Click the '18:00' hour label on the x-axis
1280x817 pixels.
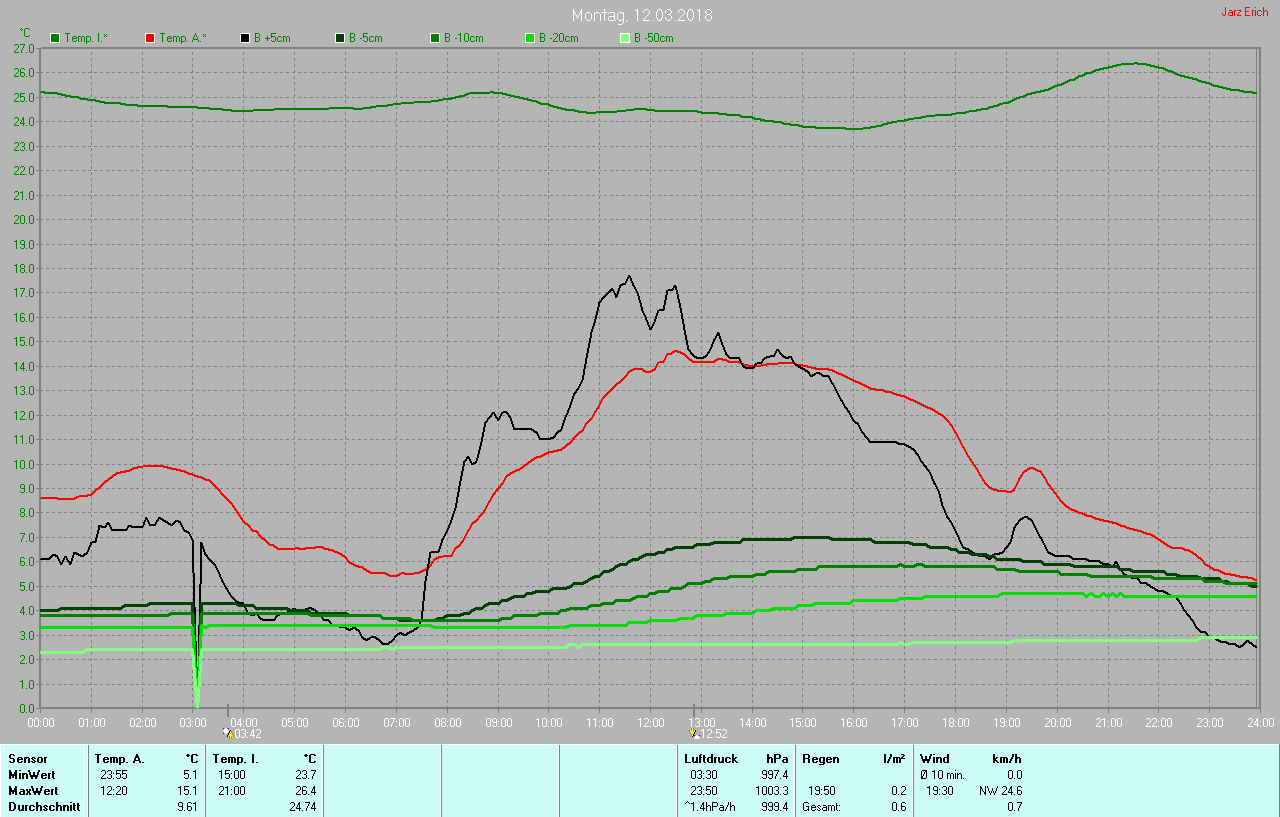955,722
